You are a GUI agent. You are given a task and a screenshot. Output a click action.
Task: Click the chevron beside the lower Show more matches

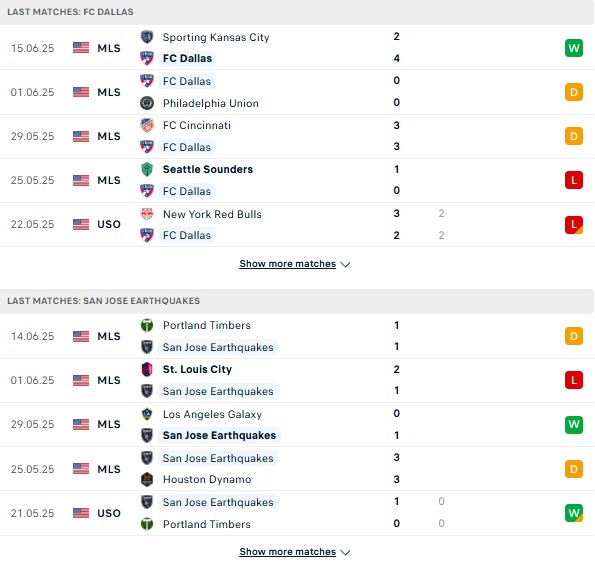pos(345,552)
